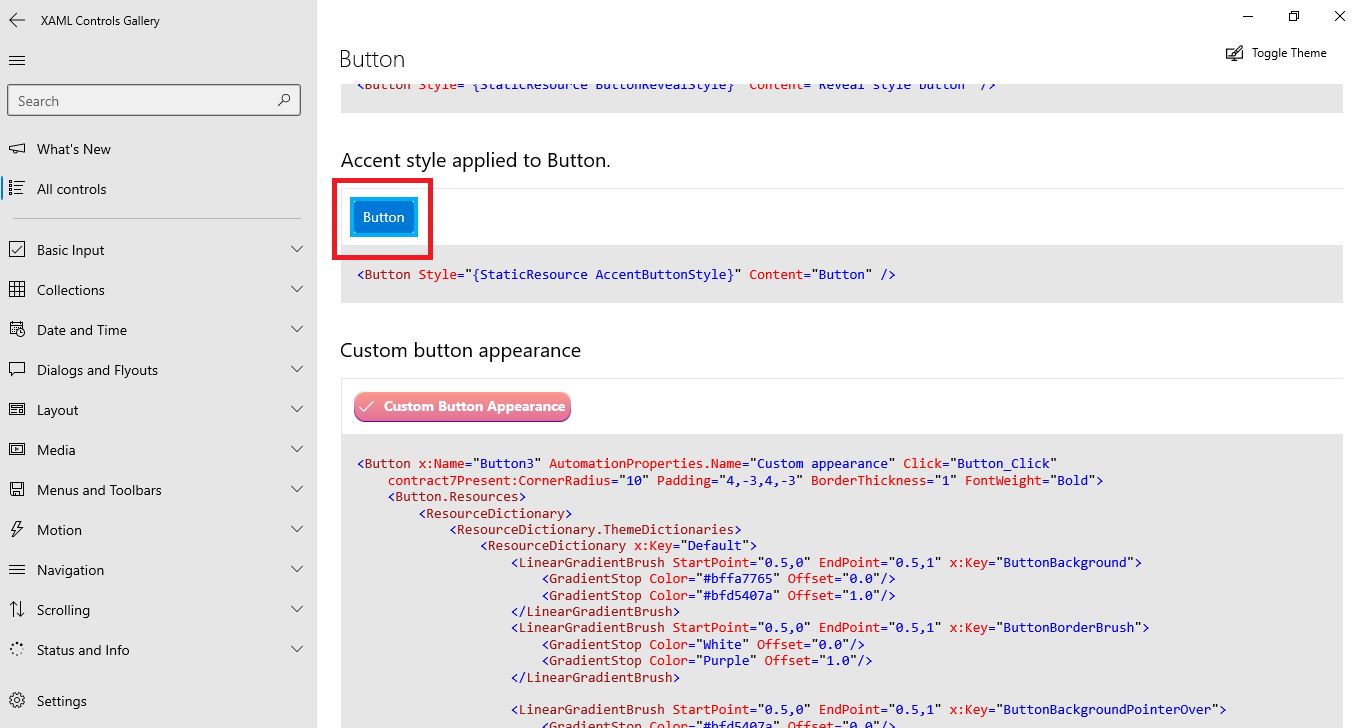
Task: Click the Date and Time calendar icon
Action: coord(17,329)
